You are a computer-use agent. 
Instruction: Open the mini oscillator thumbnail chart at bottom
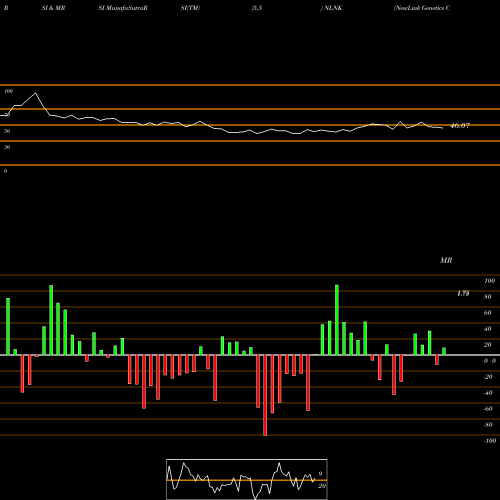[x=247, y=479]
